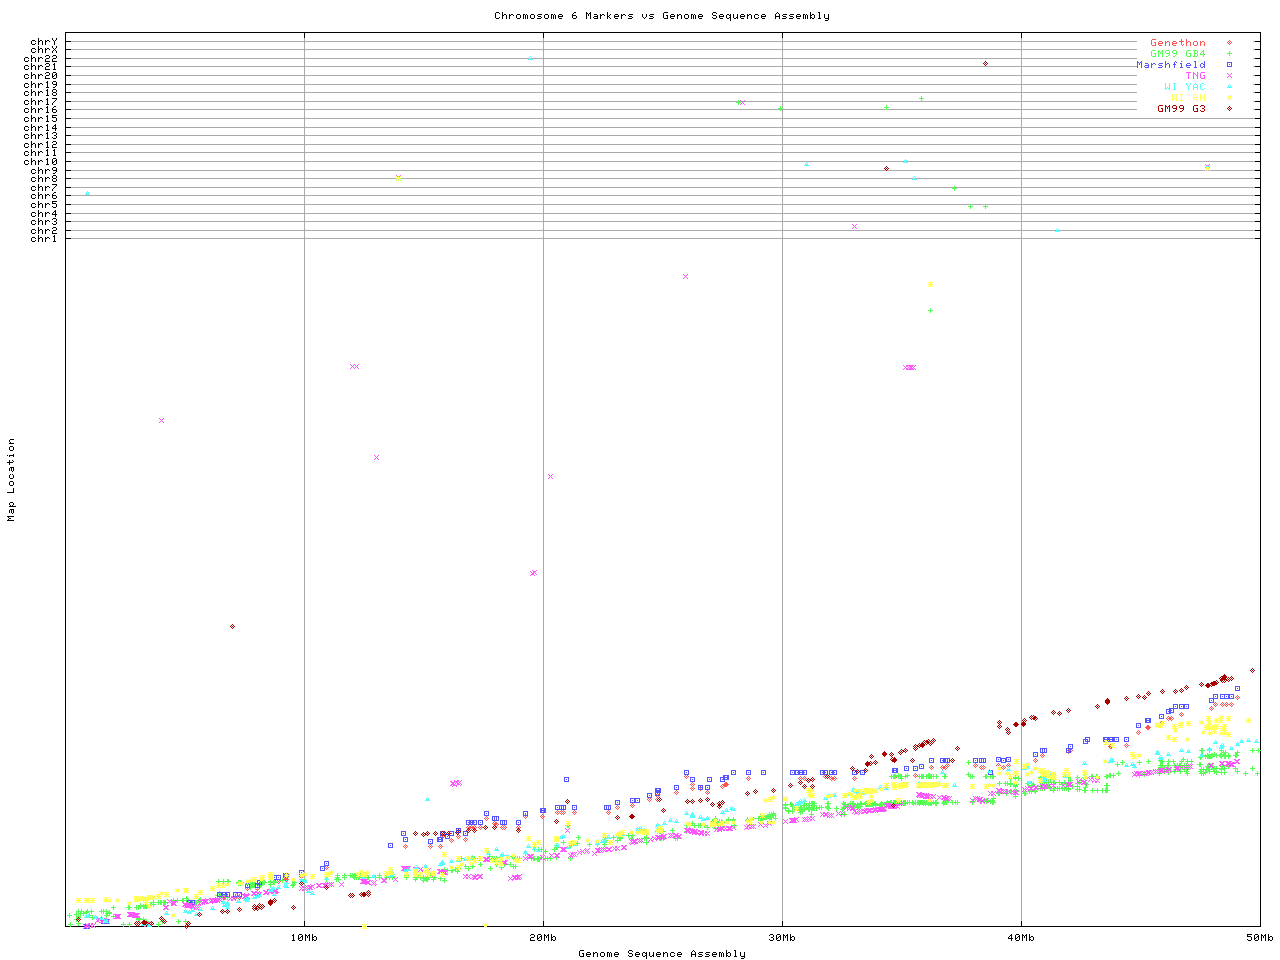Image resolution: width=1280 pixels, height=960 pixels.
Task: Click the blue Marshfield square symbol in legend
Action: point(1229,65)
